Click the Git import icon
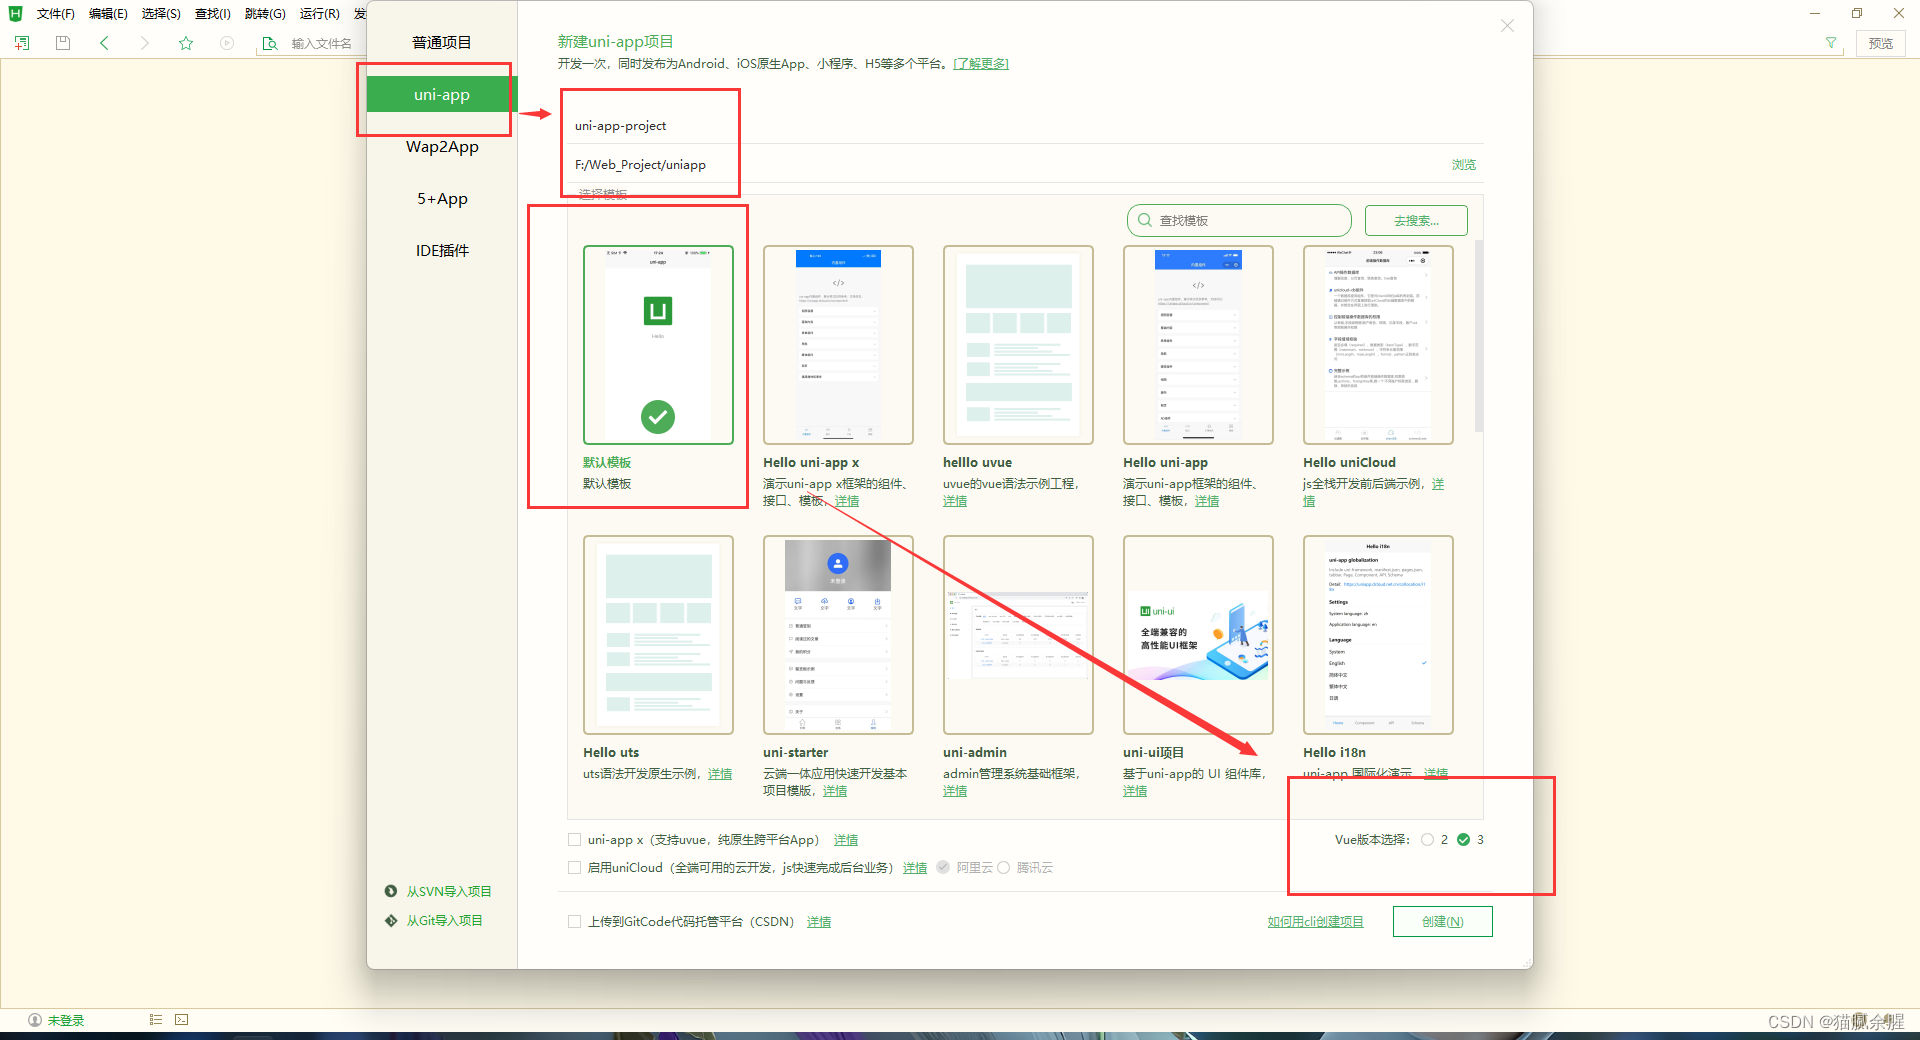1920x1040 pixels. coord(391,920)
